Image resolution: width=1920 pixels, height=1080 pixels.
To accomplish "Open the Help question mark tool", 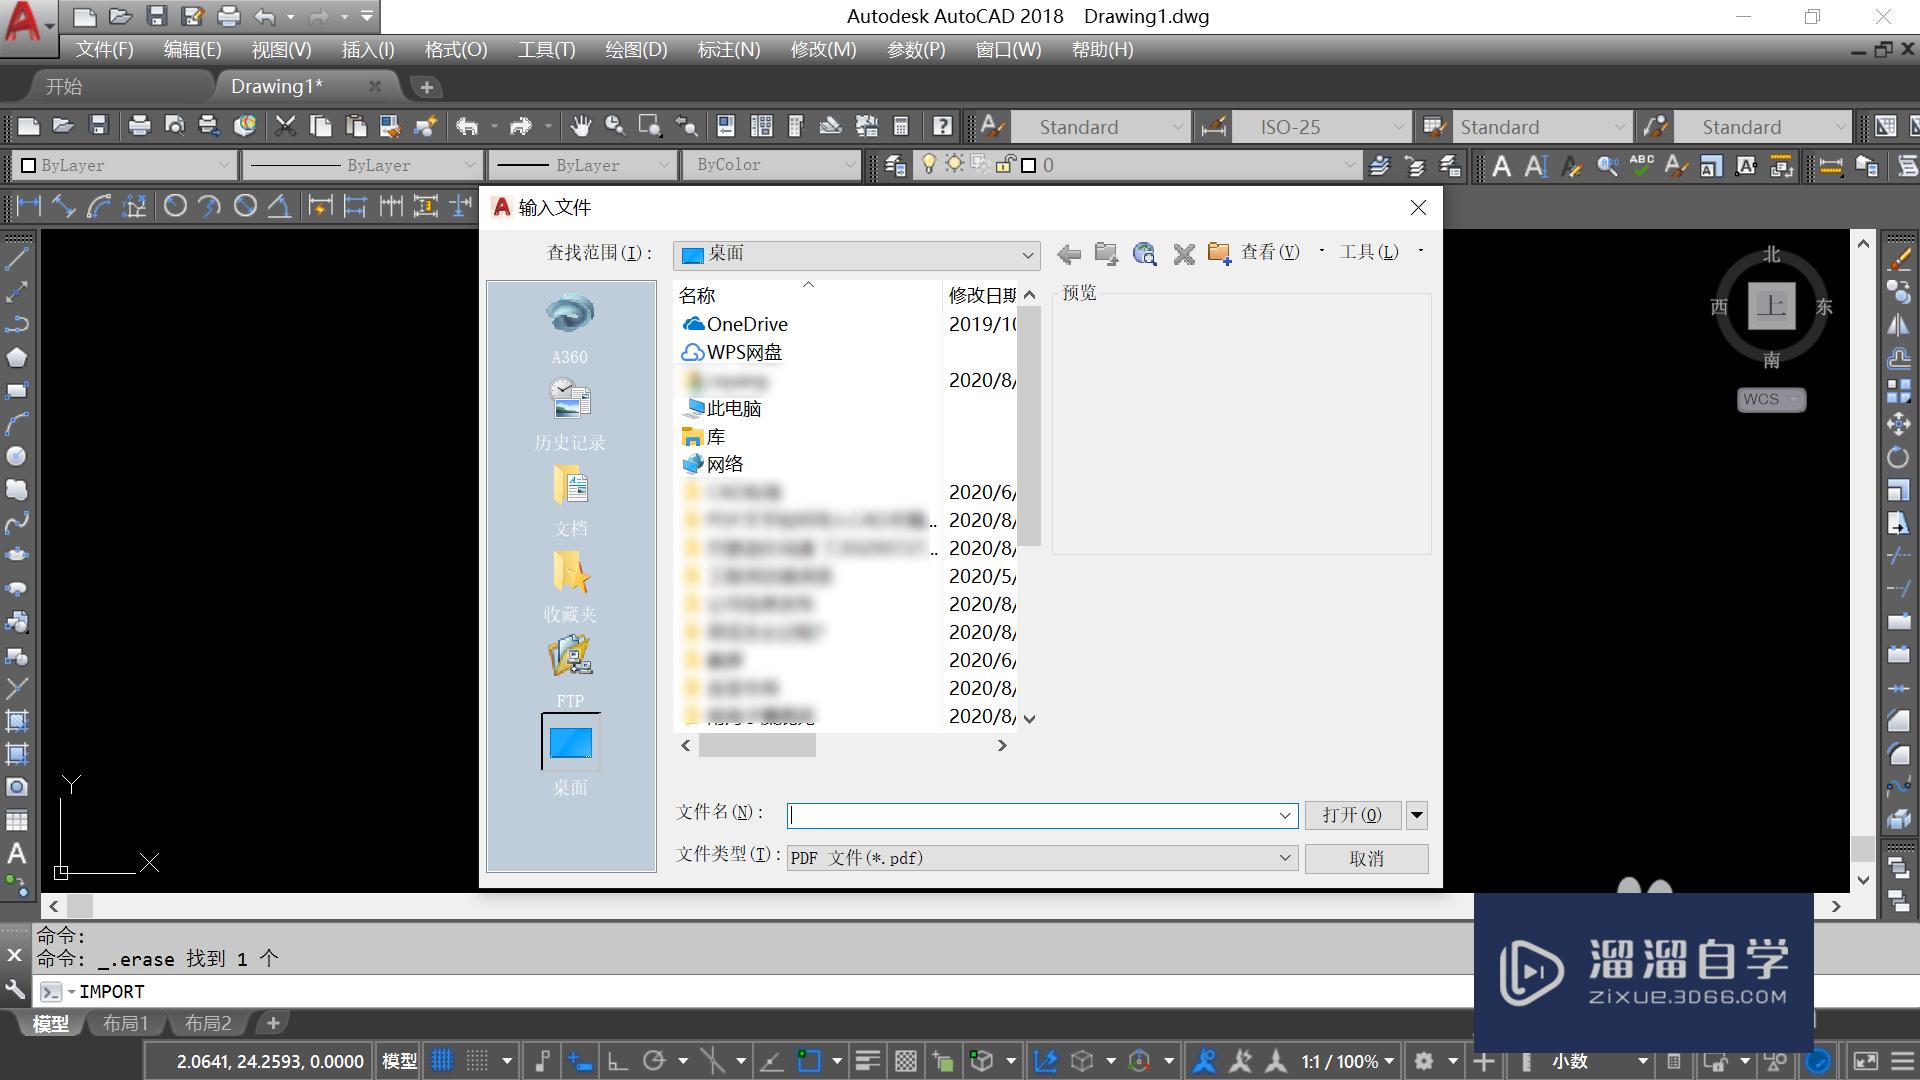I will pos(942,126).
